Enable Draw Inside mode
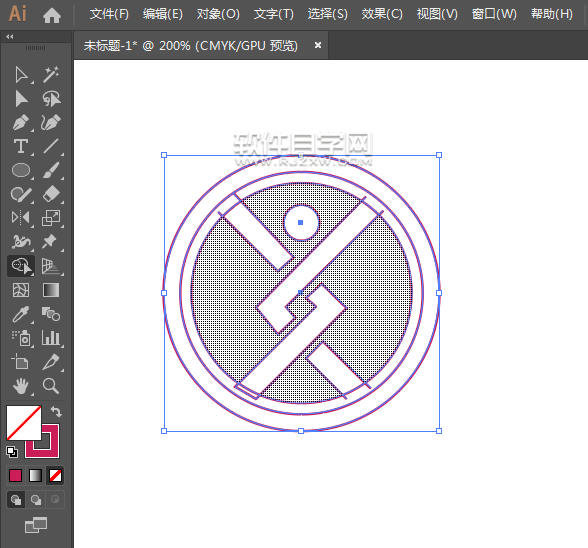The image size is (588, 548). tap(55, 500)
